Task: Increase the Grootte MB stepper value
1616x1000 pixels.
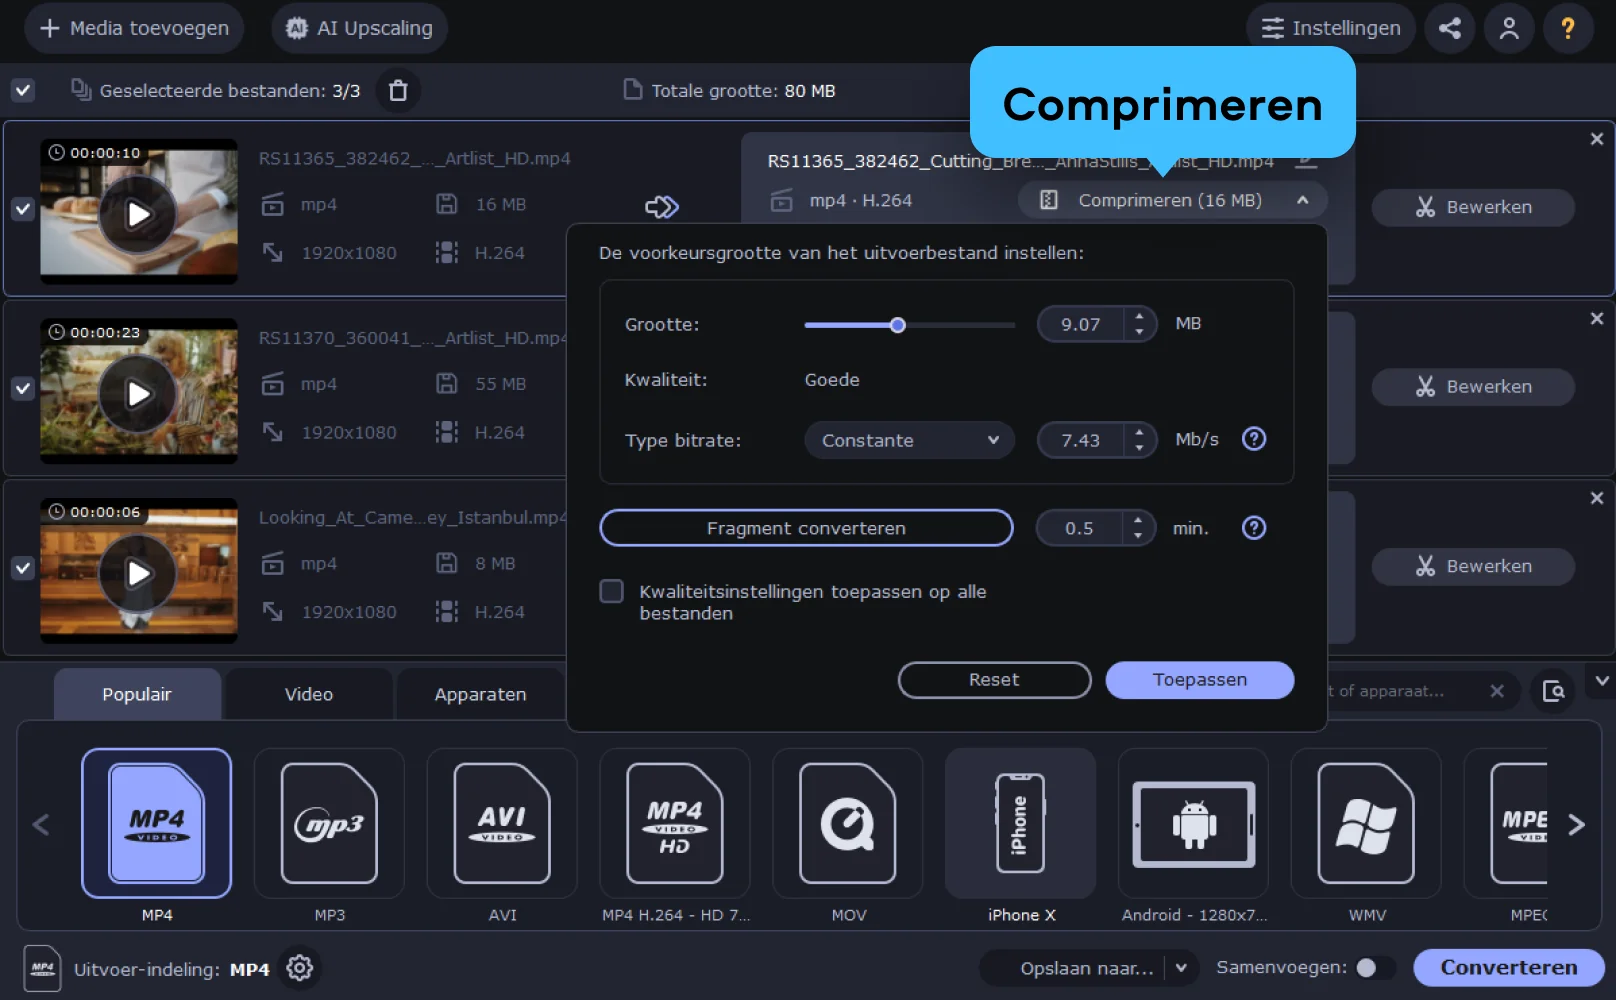Action: point(1139,316)
